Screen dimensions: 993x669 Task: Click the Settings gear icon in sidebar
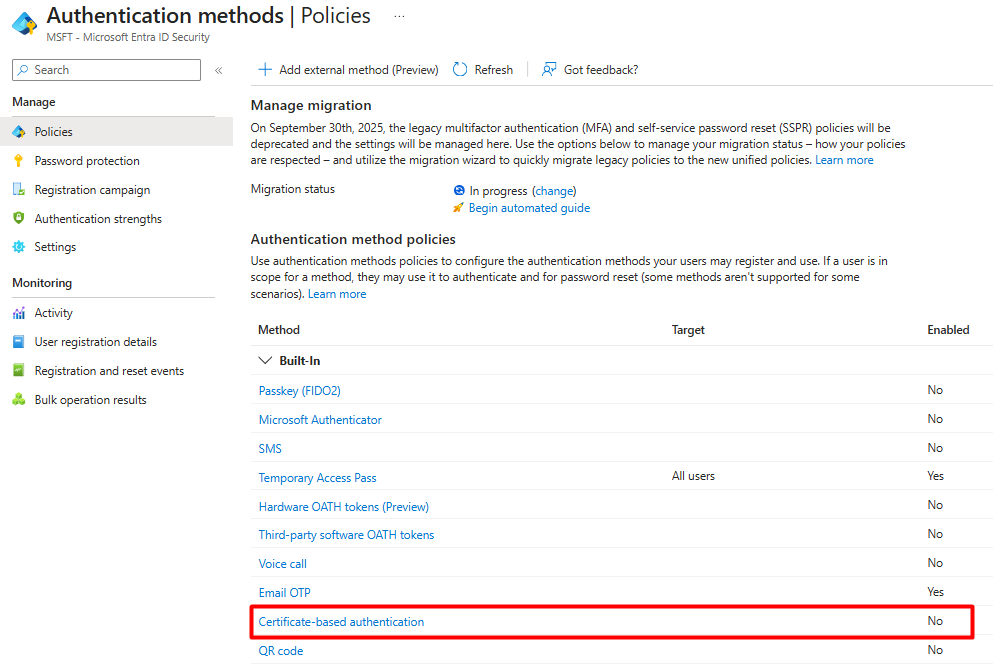18,247
